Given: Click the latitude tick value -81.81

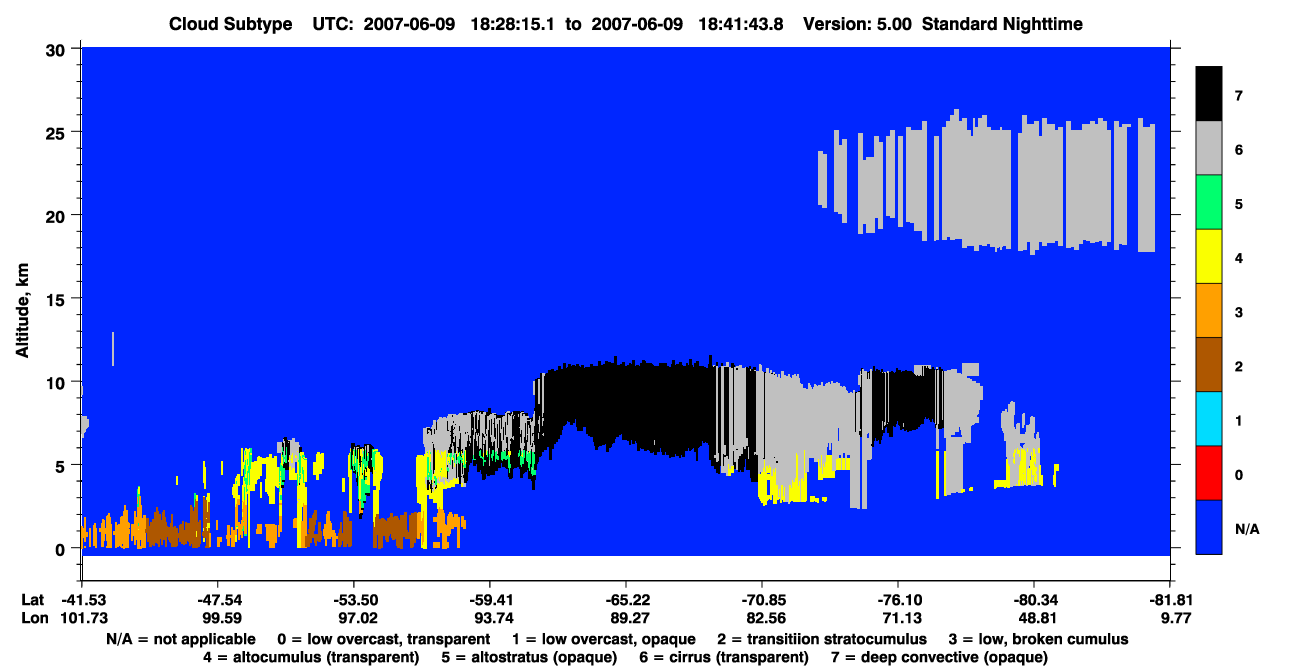Looking at the screenshot, I should [1170, 600].
